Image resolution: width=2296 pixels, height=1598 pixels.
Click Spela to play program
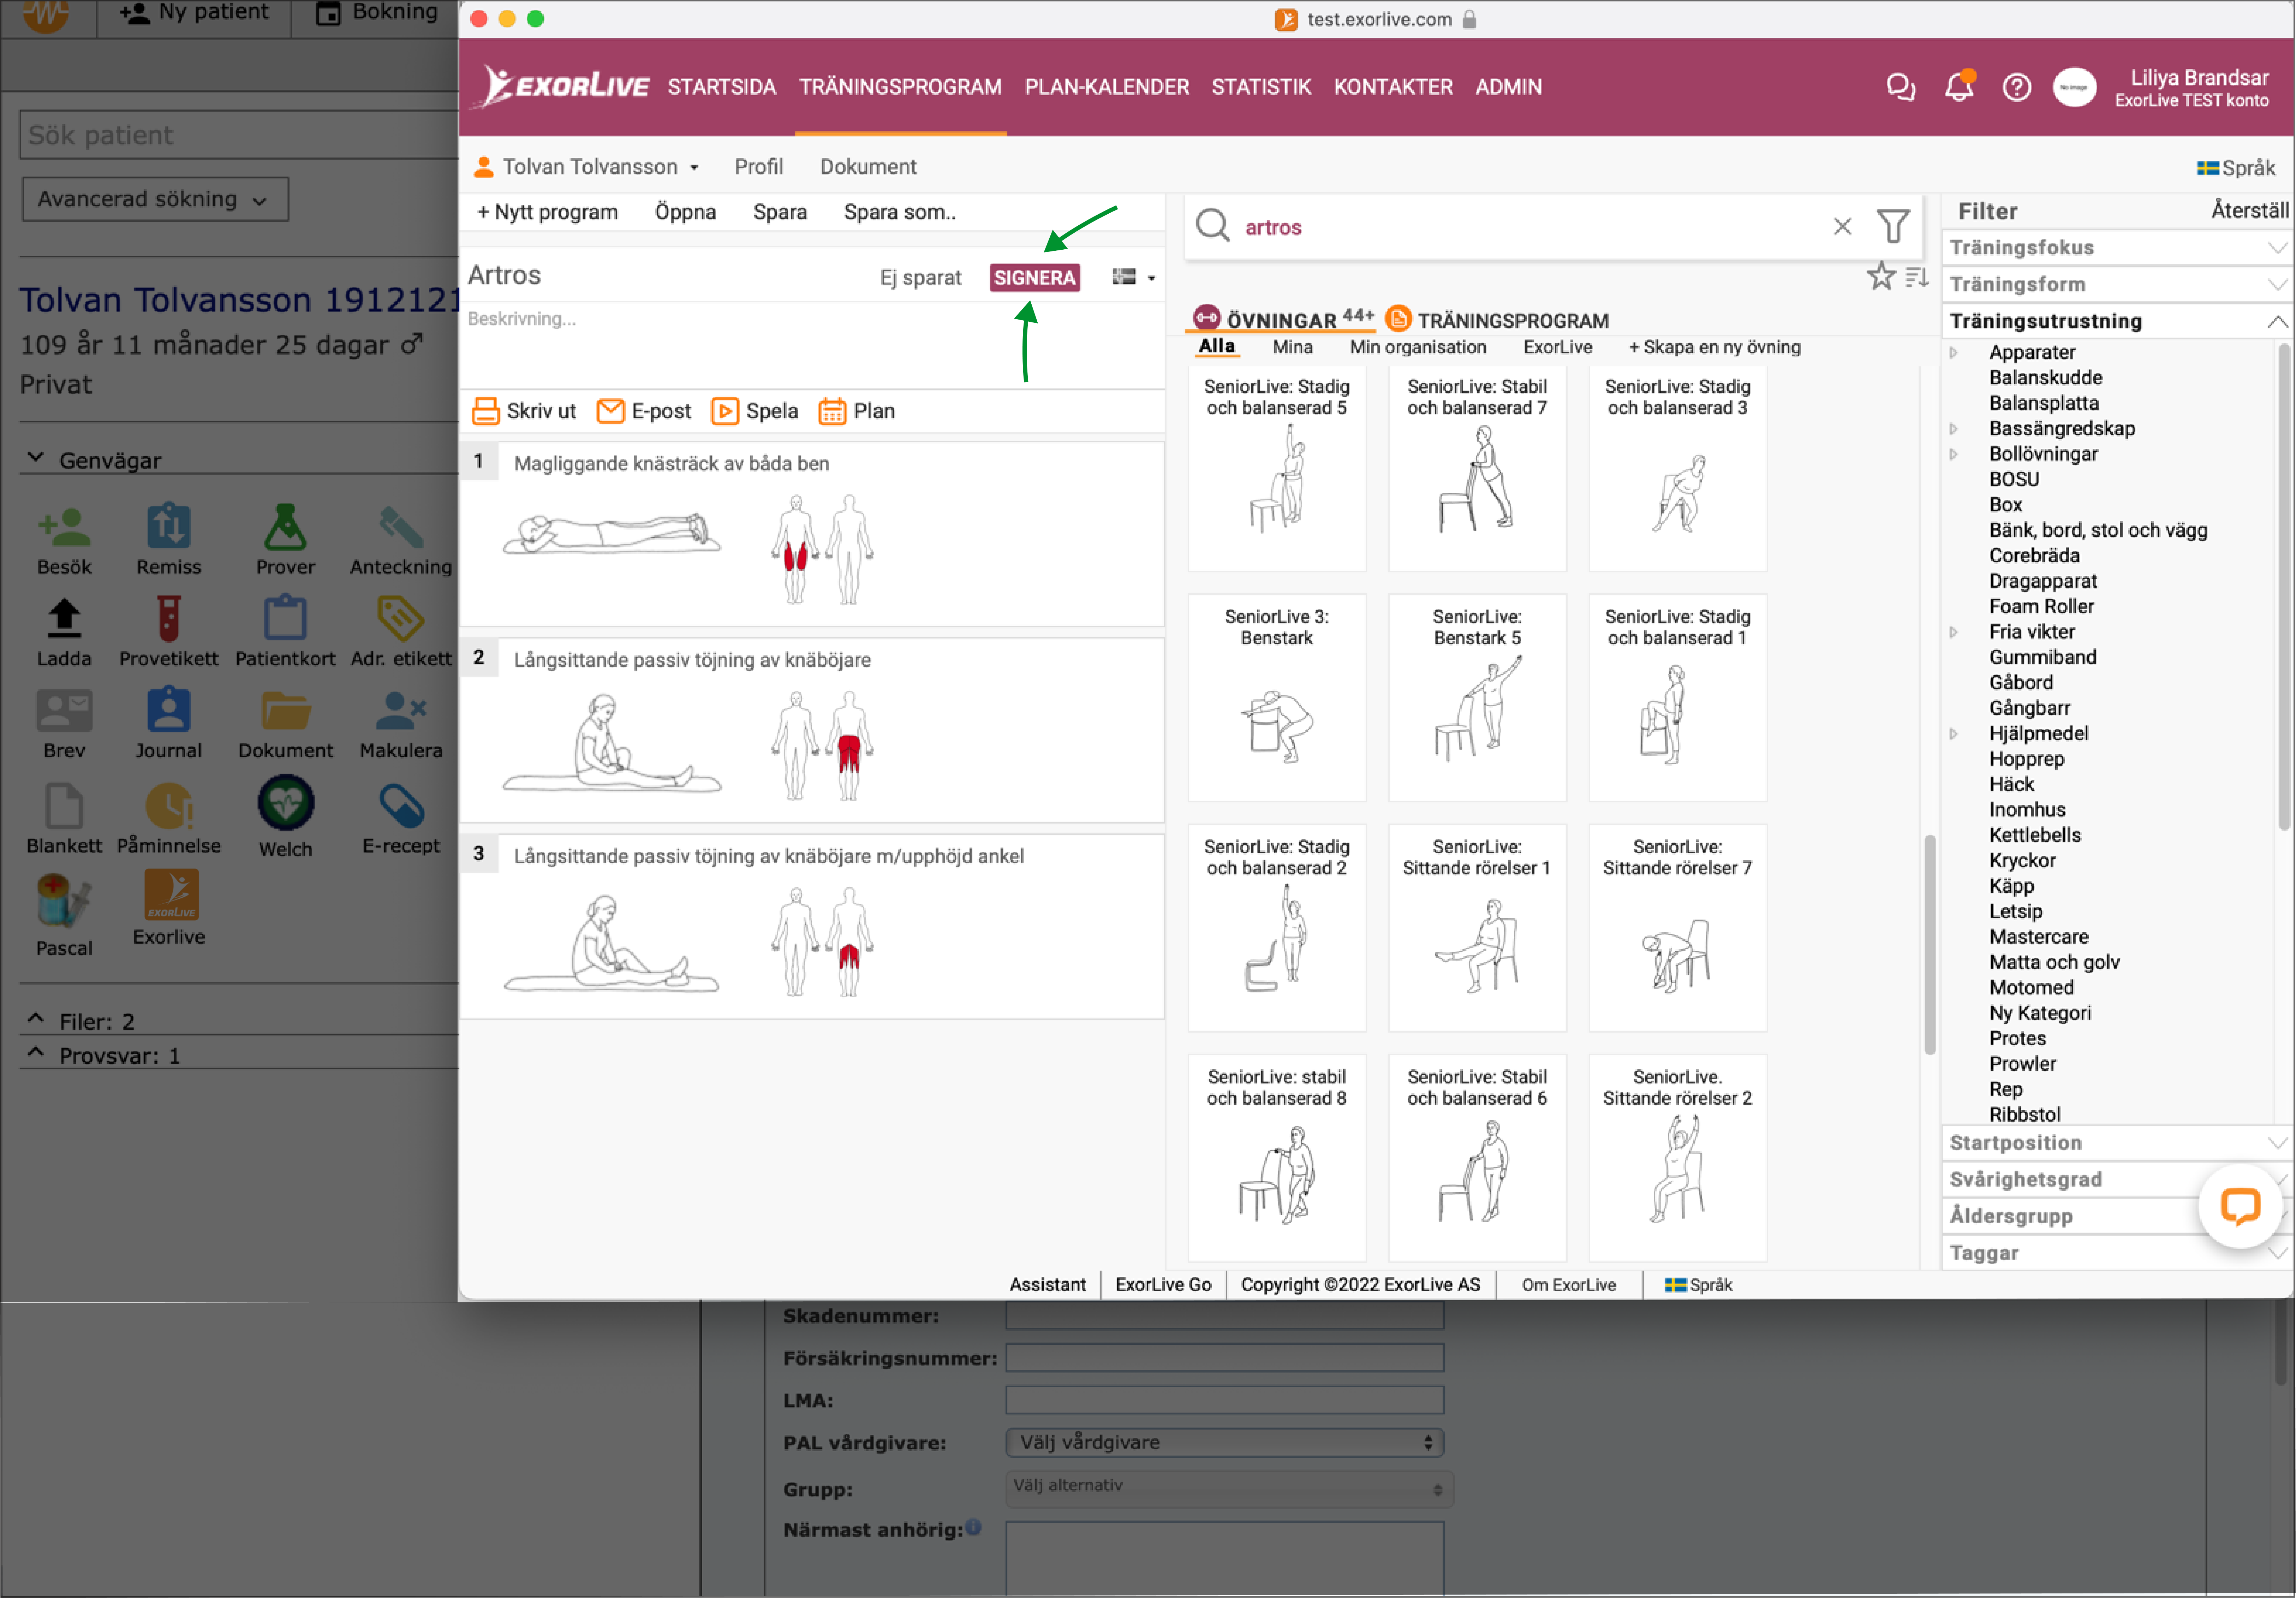click(755, 411)
